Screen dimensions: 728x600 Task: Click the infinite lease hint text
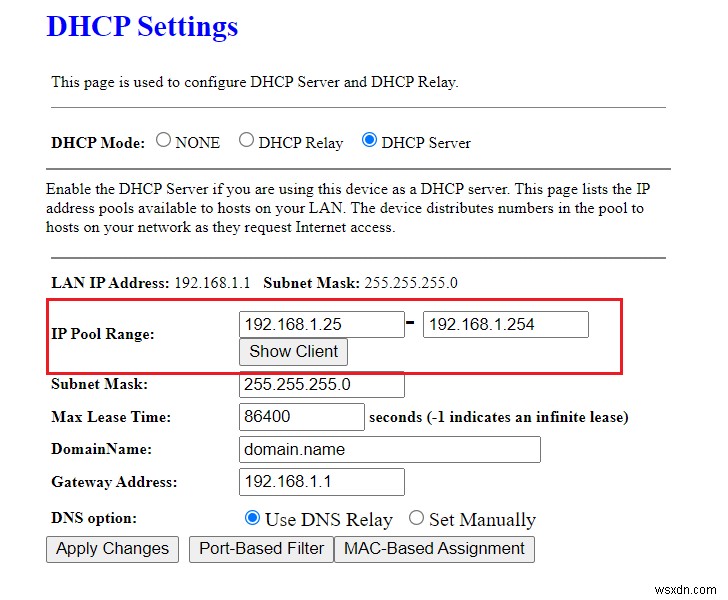[x=499, y=417]
